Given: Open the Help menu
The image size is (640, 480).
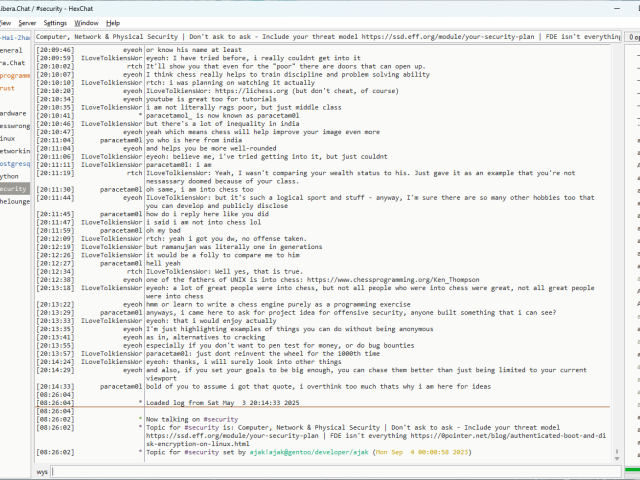Looking at the screenshot, I should point(113,22).
